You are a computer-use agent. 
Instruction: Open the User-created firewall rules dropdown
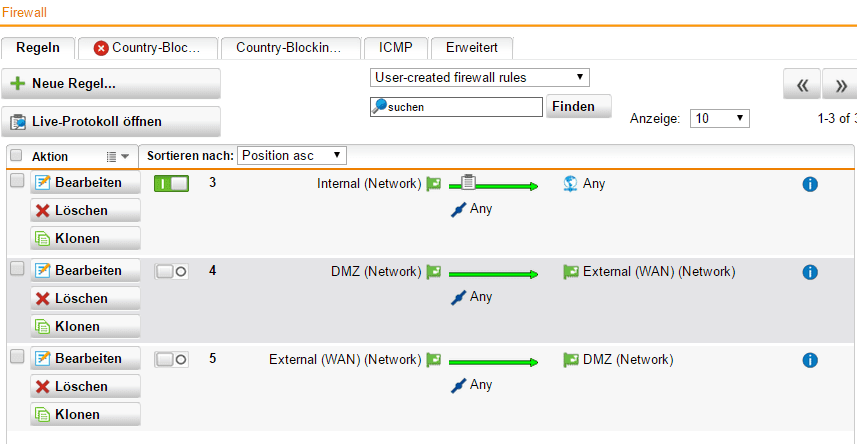[480, 77]
